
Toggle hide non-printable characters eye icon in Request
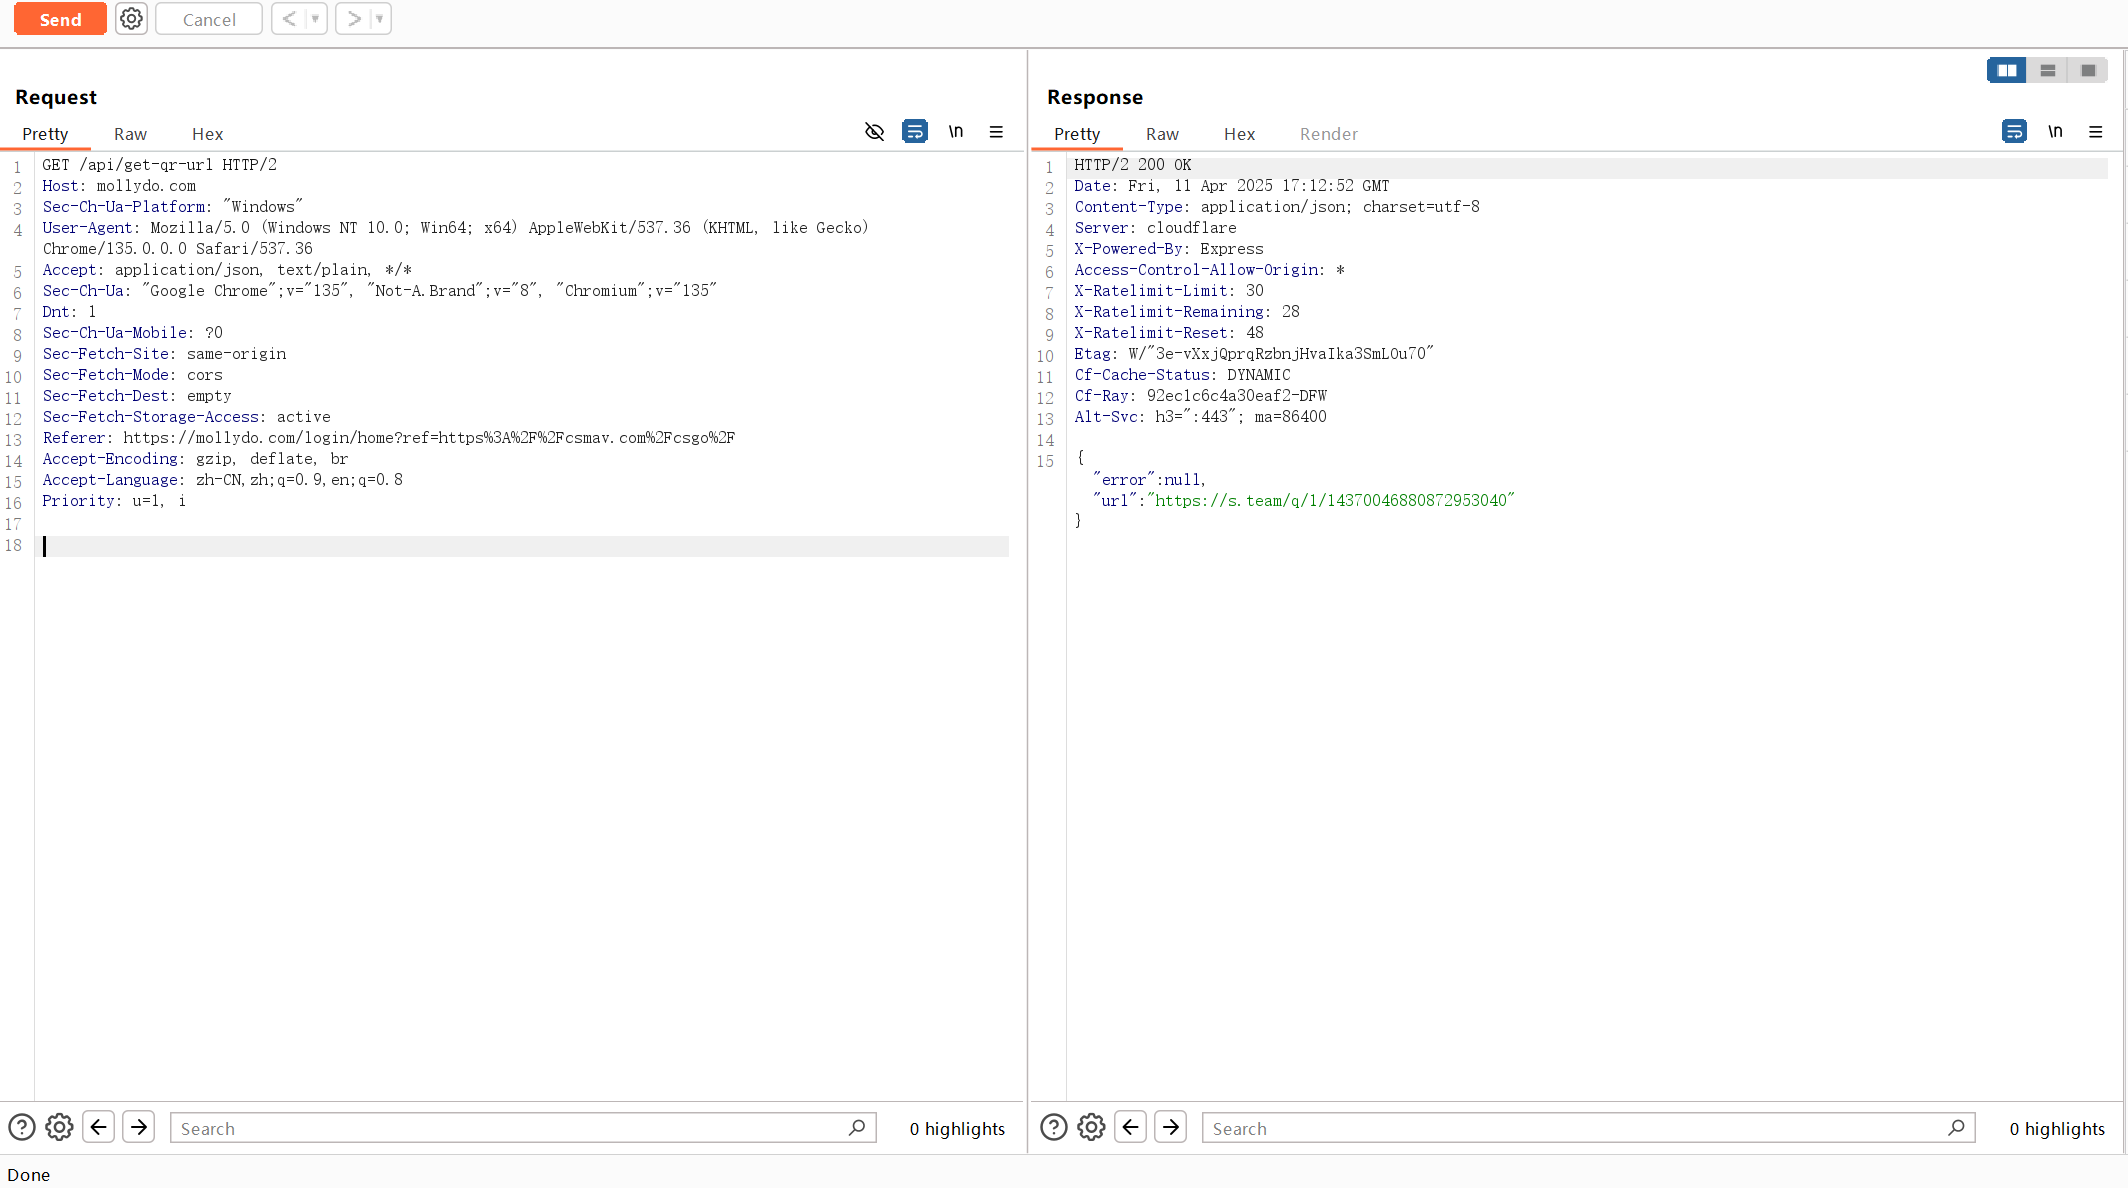pos(874,132)
